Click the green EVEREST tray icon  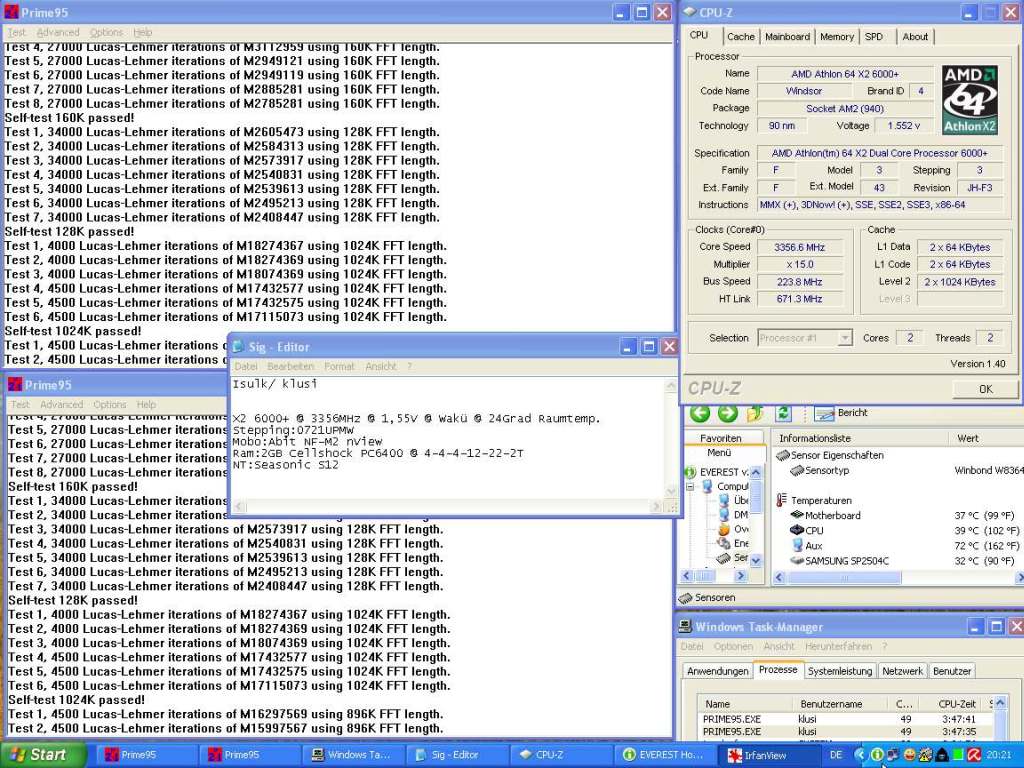coord(877,754)
